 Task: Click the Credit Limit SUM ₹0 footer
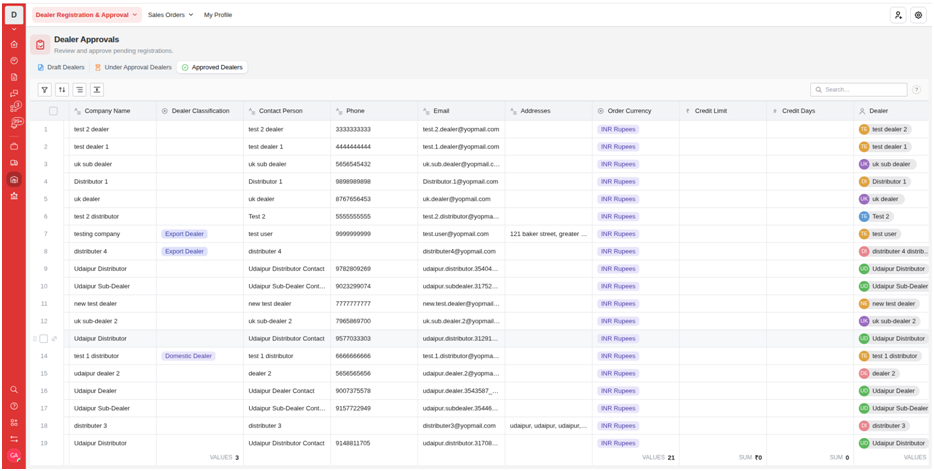tap(750, 458)
